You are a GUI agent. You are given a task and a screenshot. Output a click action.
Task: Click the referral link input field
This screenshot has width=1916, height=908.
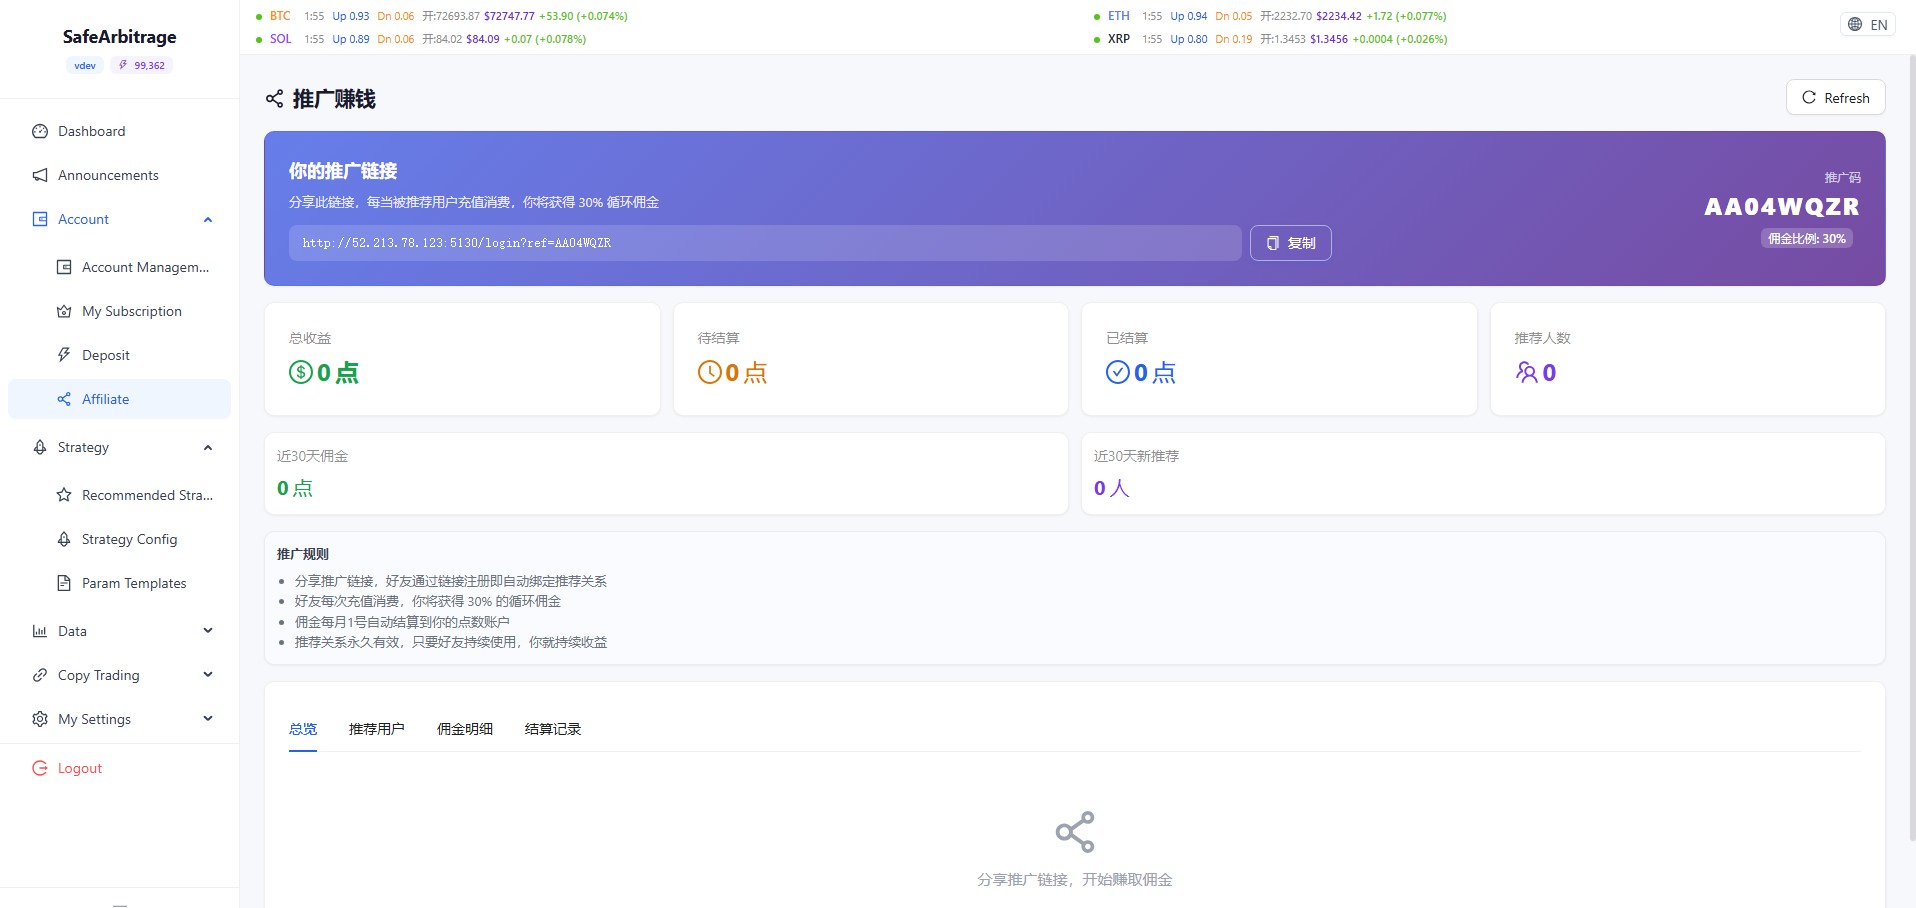tap(765, 242)
